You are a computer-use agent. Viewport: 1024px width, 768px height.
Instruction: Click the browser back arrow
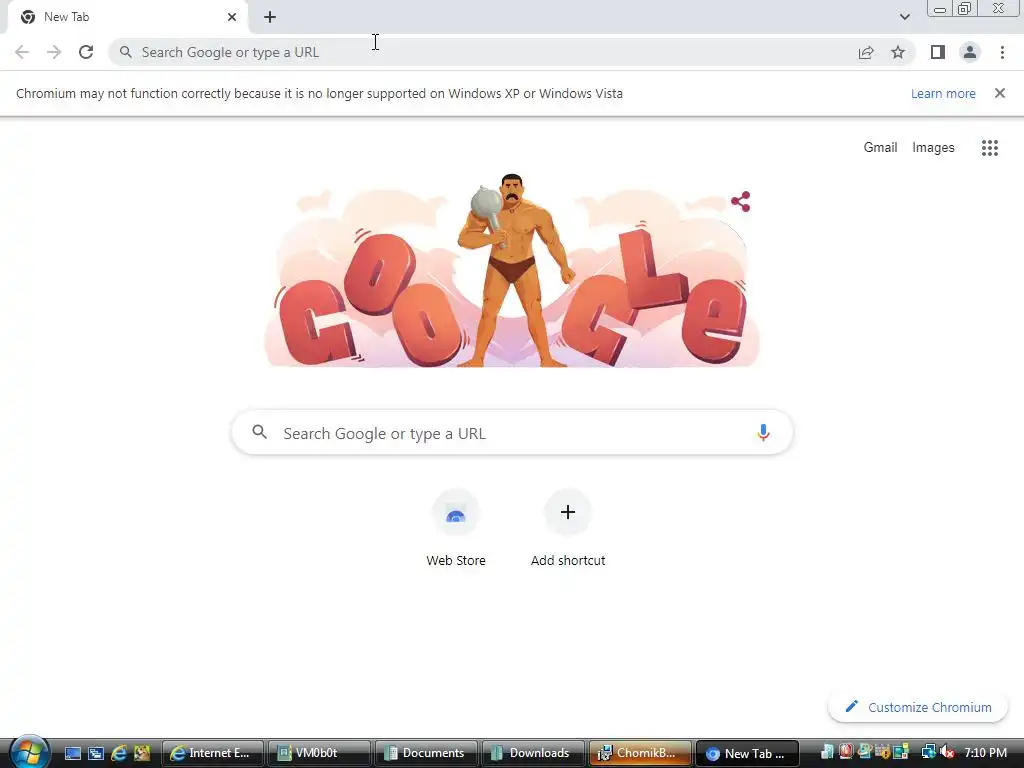(x=22, y=52)
